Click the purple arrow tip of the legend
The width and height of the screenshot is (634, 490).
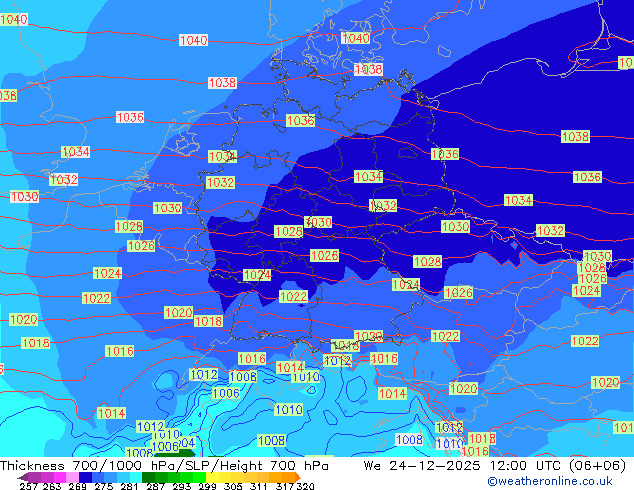tap(22, 478)
